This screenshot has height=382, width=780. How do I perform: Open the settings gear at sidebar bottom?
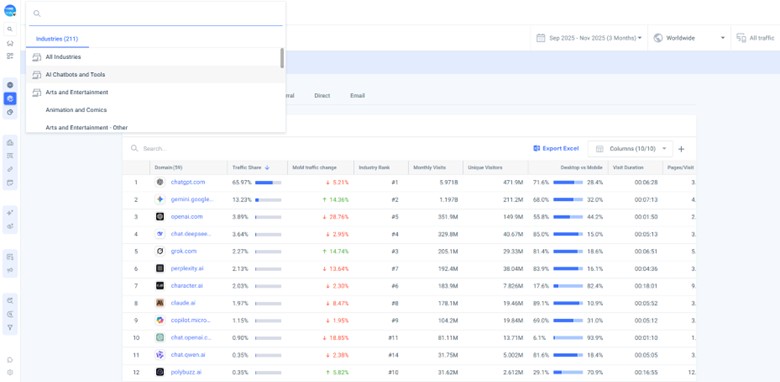tap(10, 372)
